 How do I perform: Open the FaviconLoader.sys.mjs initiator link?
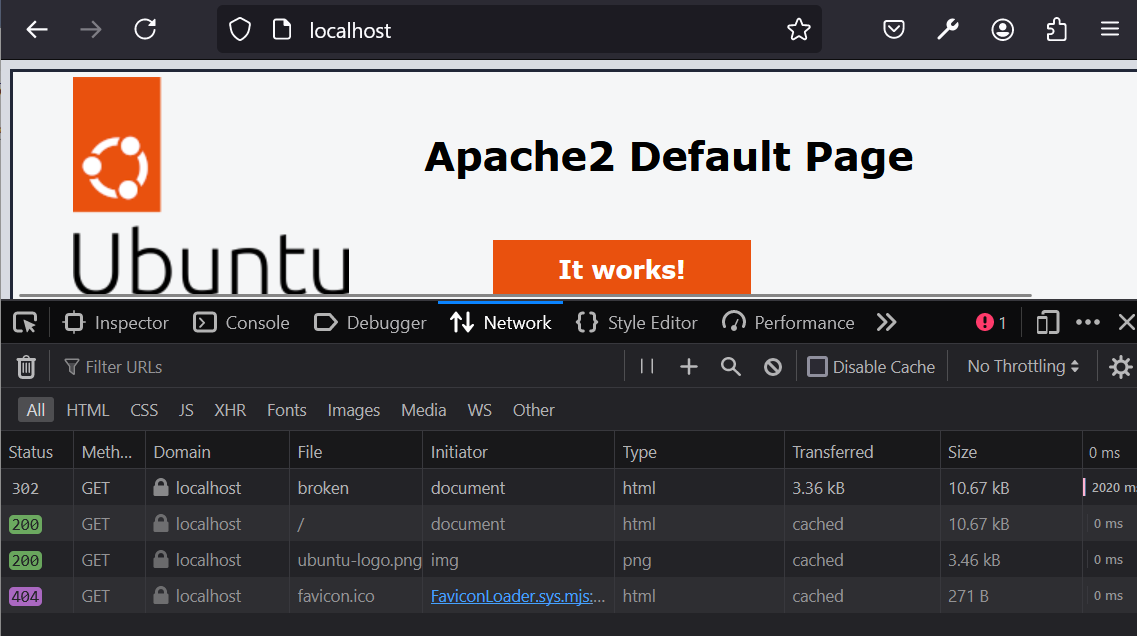516,595
